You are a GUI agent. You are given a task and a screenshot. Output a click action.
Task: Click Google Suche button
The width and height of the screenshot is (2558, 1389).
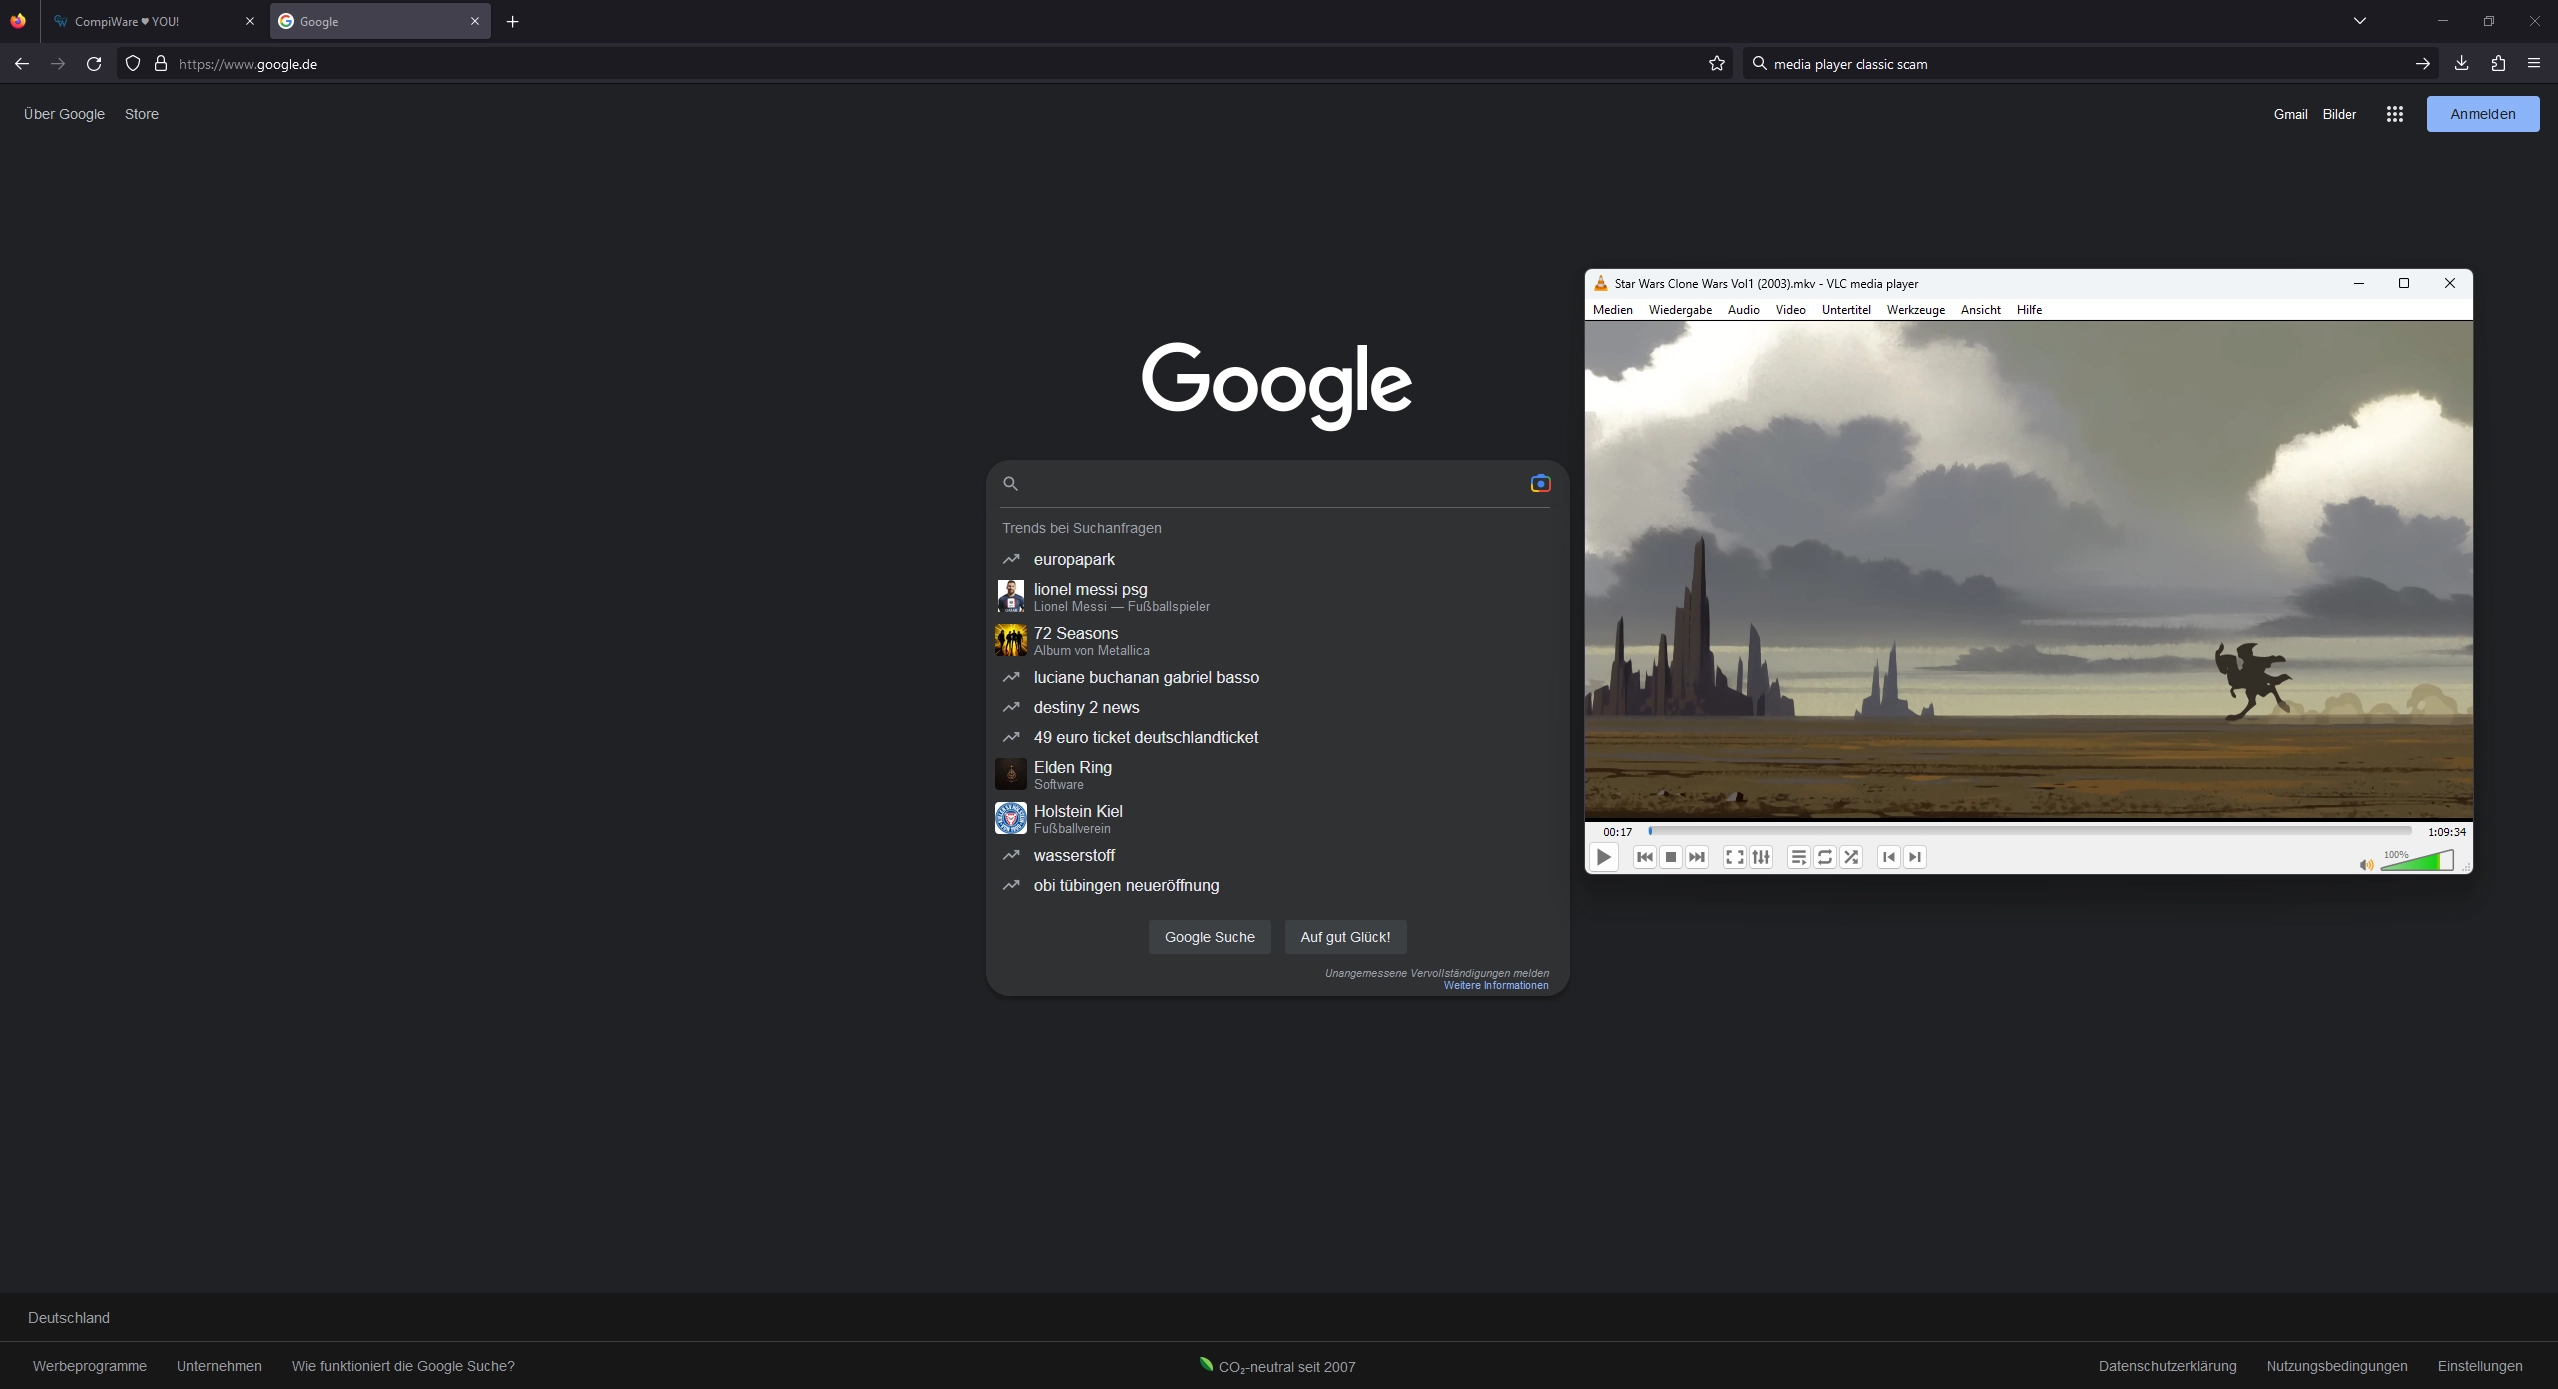[x=1209, y=937]
